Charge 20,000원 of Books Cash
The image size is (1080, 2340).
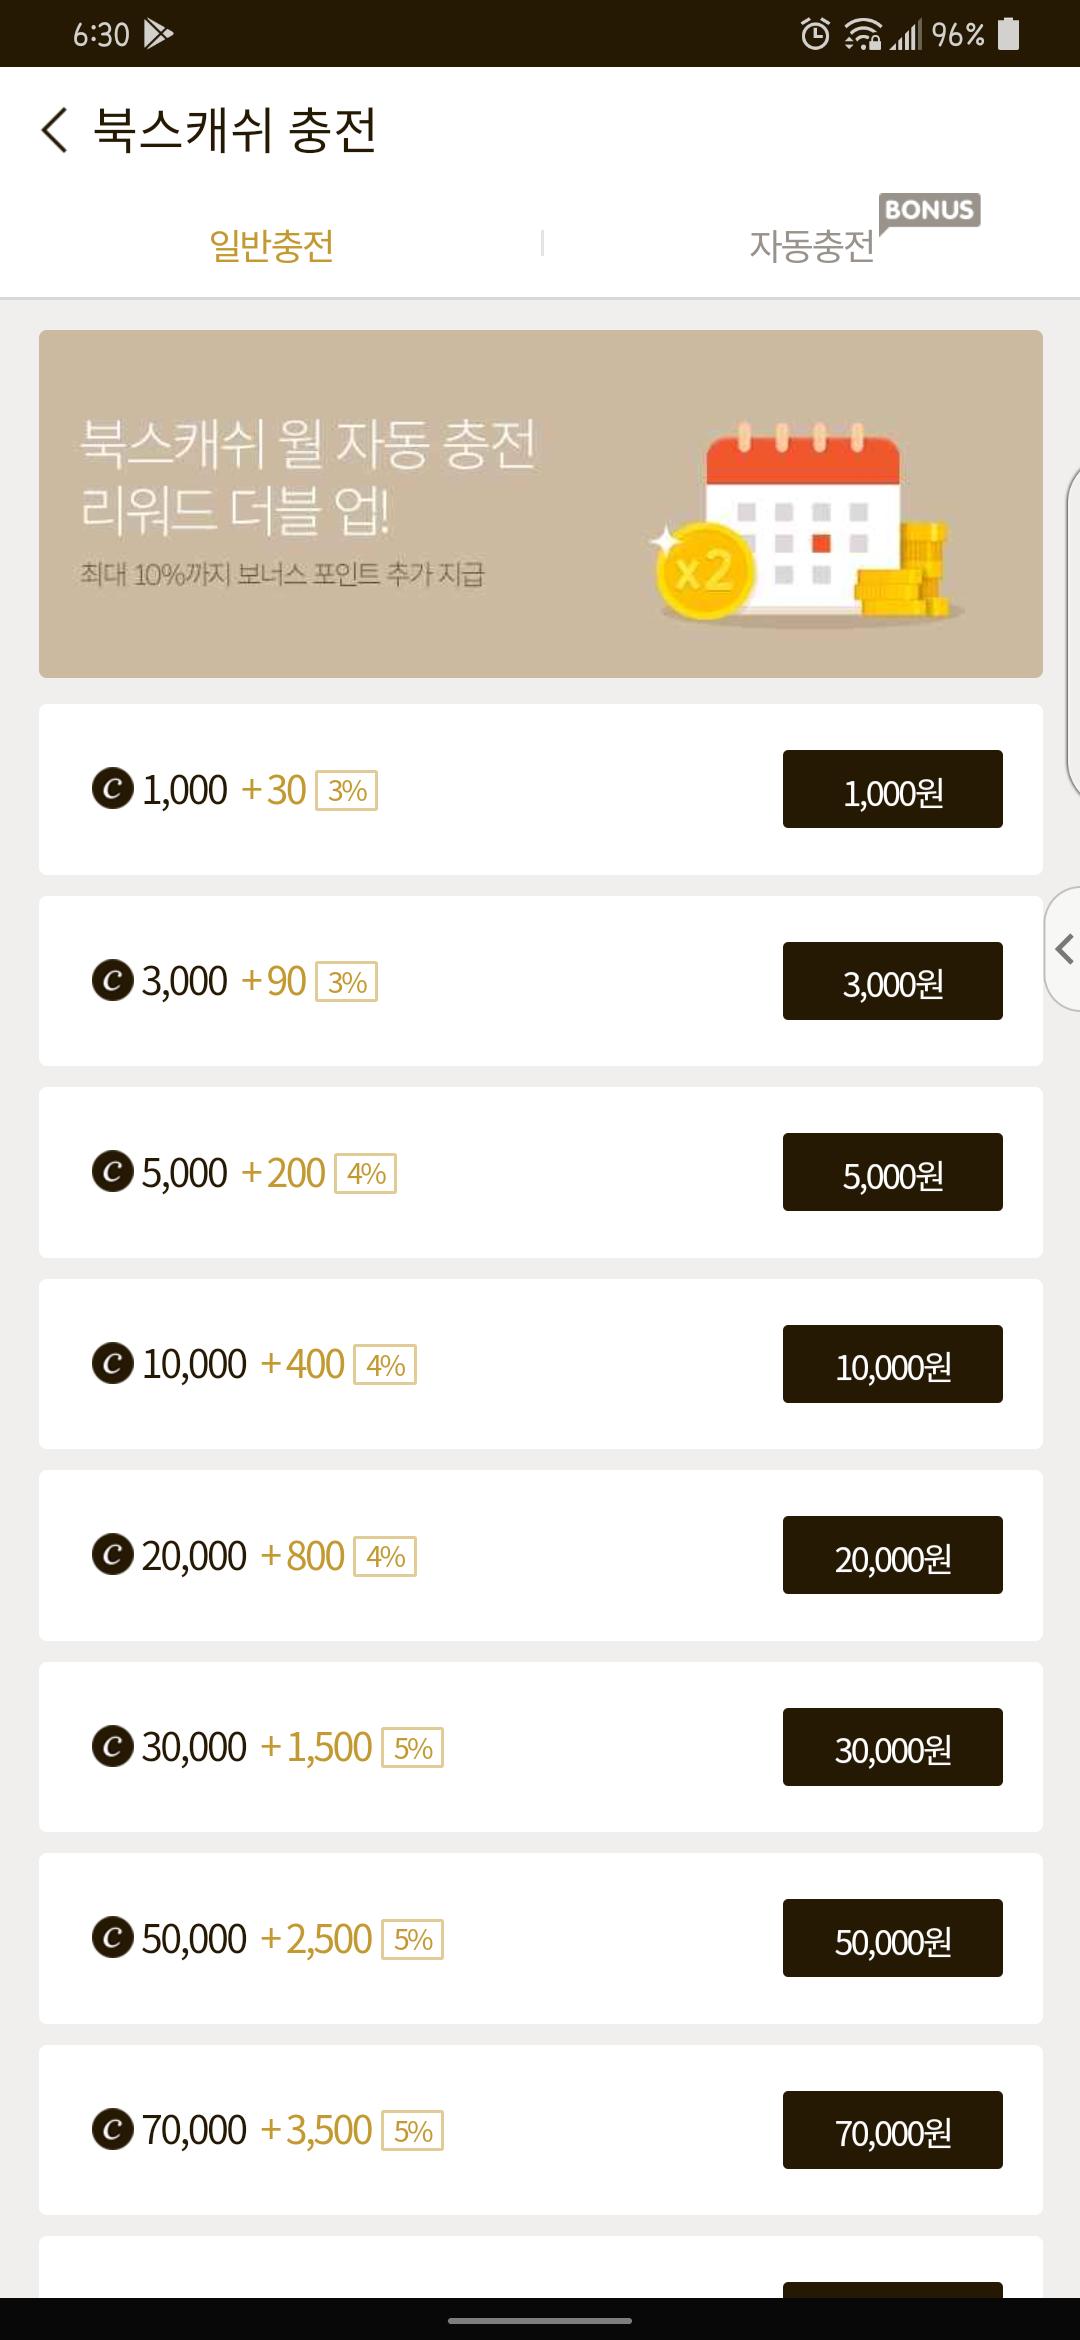click(892, 1555)
